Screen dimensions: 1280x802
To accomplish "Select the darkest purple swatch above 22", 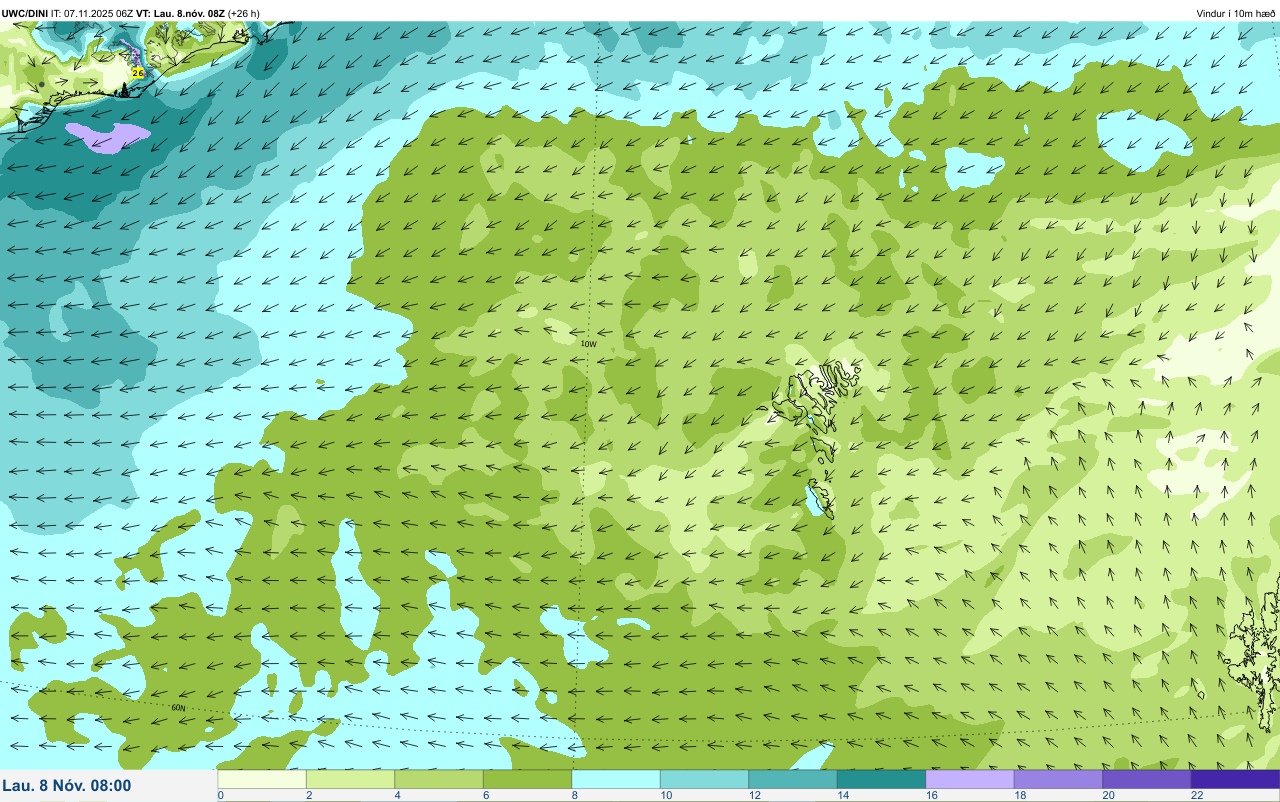I will click(x=1235, y=779).
